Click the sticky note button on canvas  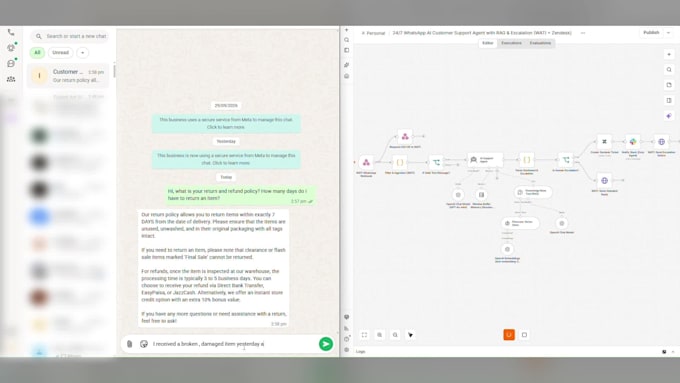[x=669, y=85]
